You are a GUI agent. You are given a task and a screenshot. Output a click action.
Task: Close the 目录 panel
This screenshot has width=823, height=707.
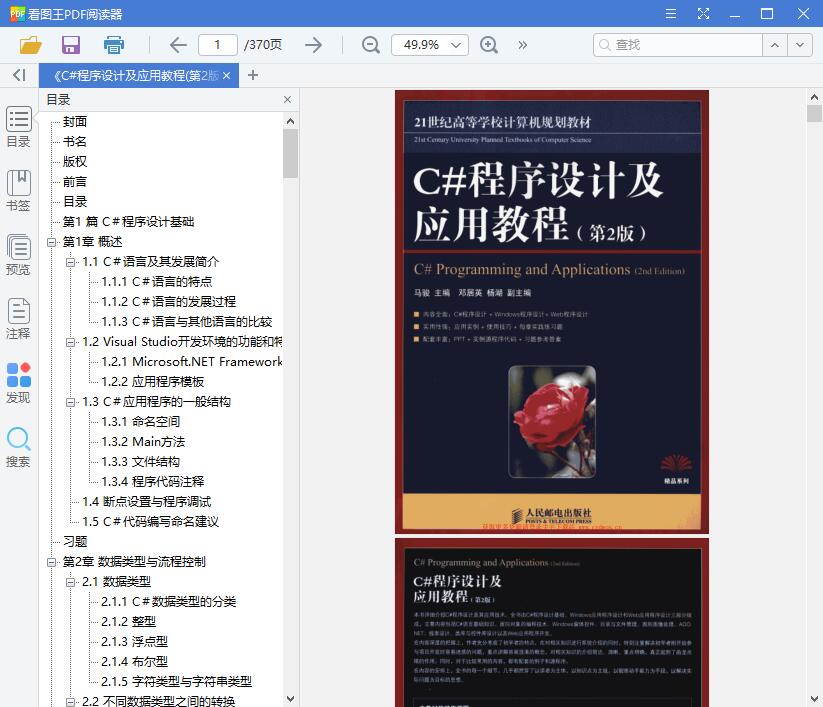pos(287,100)
